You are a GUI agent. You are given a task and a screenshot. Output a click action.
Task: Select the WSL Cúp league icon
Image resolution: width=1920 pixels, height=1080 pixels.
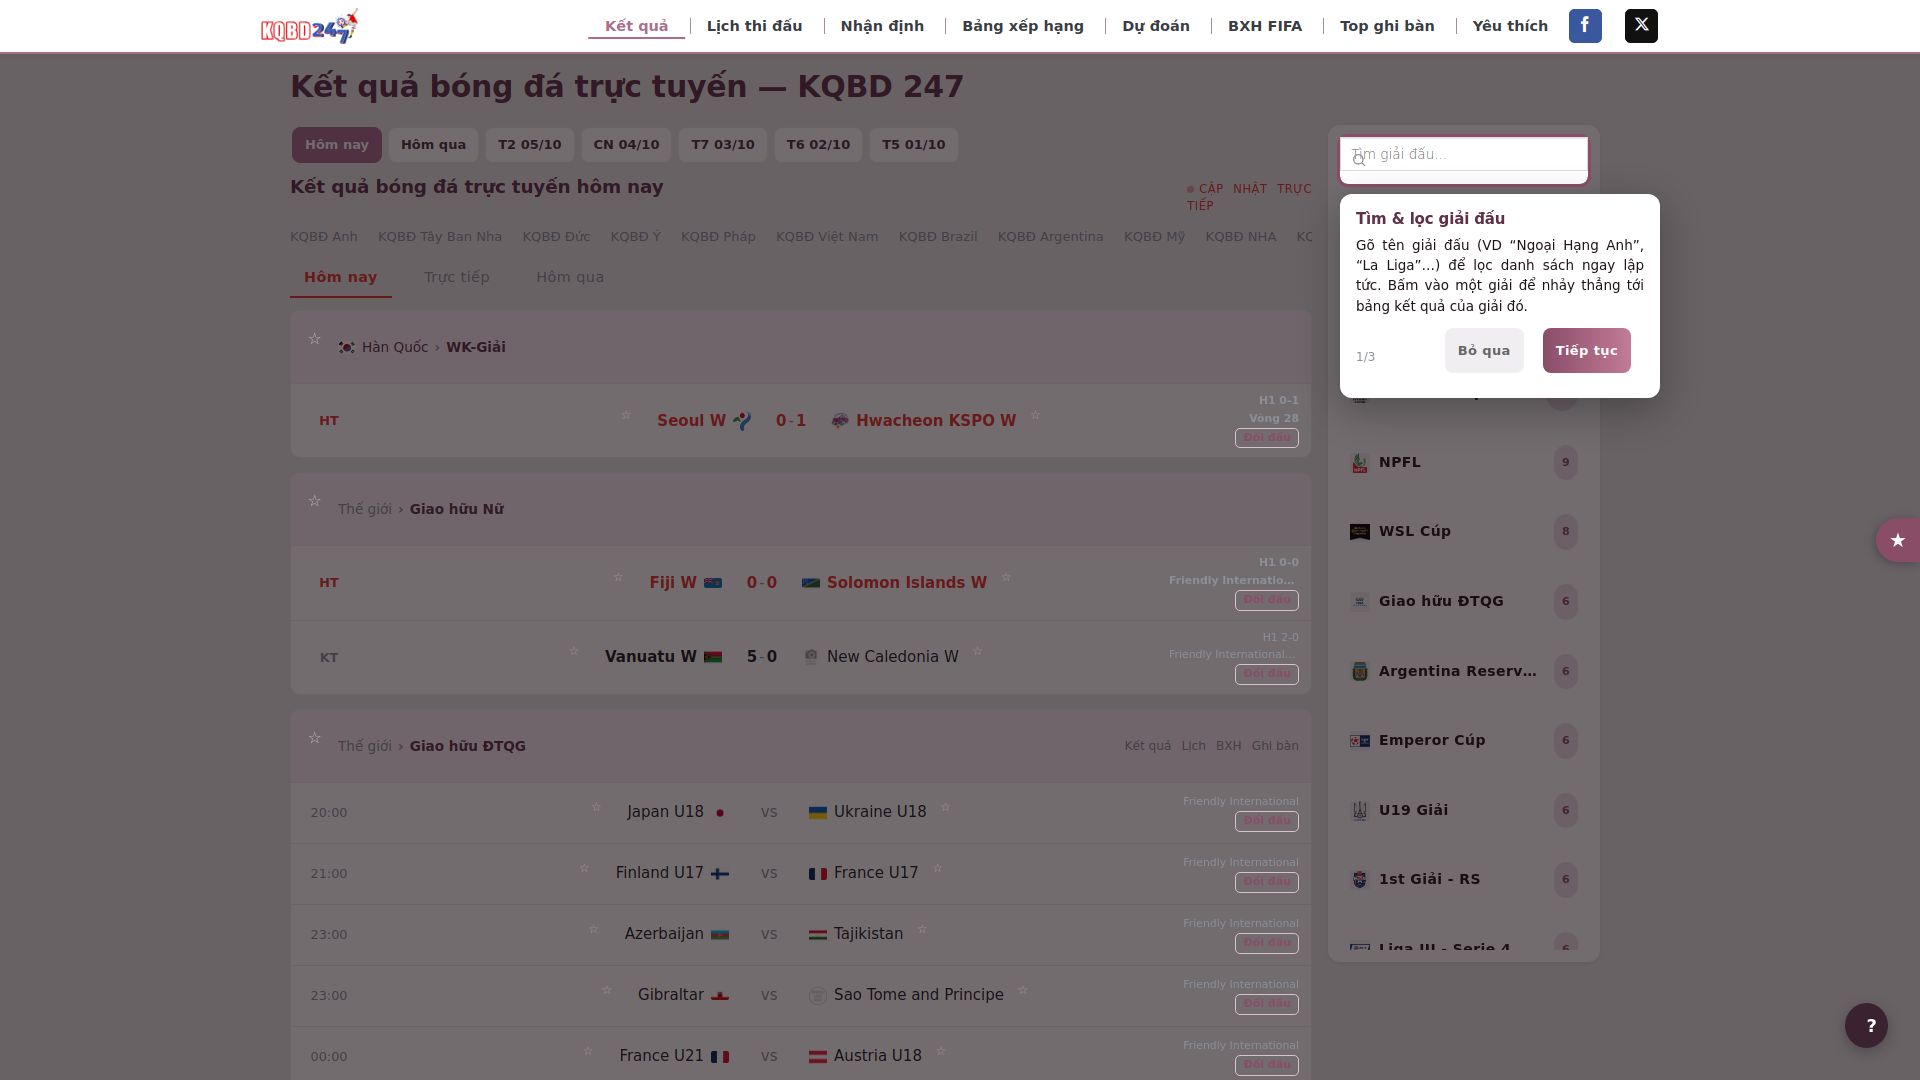pos(1360,532)
